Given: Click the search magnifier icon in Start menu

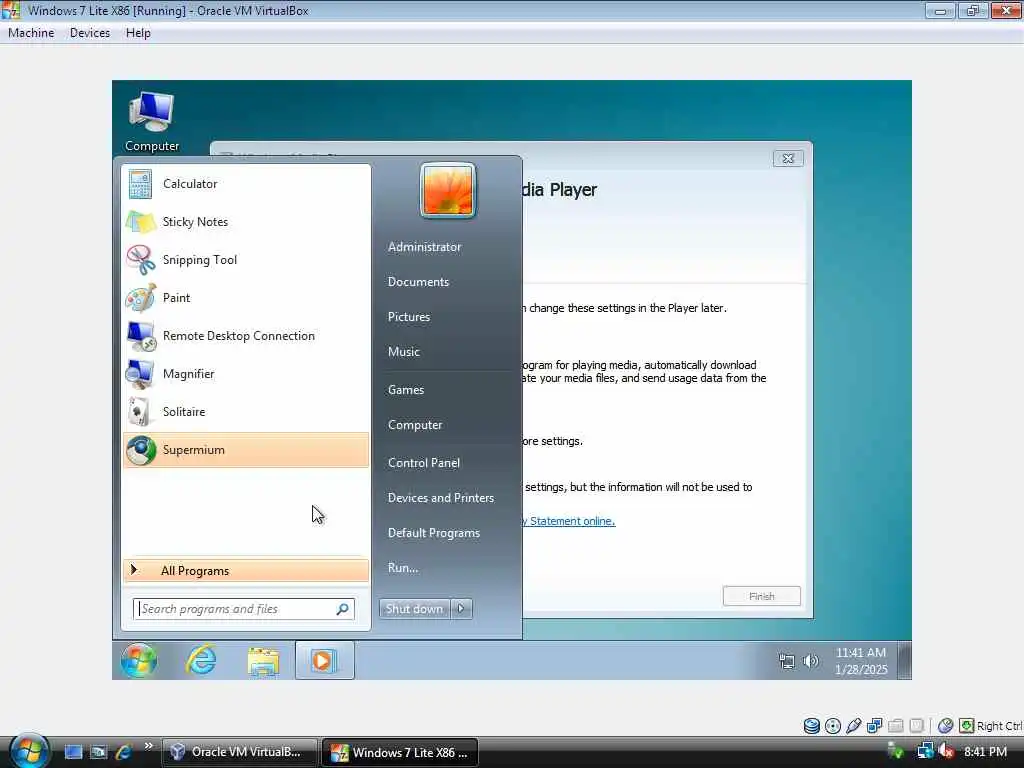Looking at the screenshot, I should [342, 609].
